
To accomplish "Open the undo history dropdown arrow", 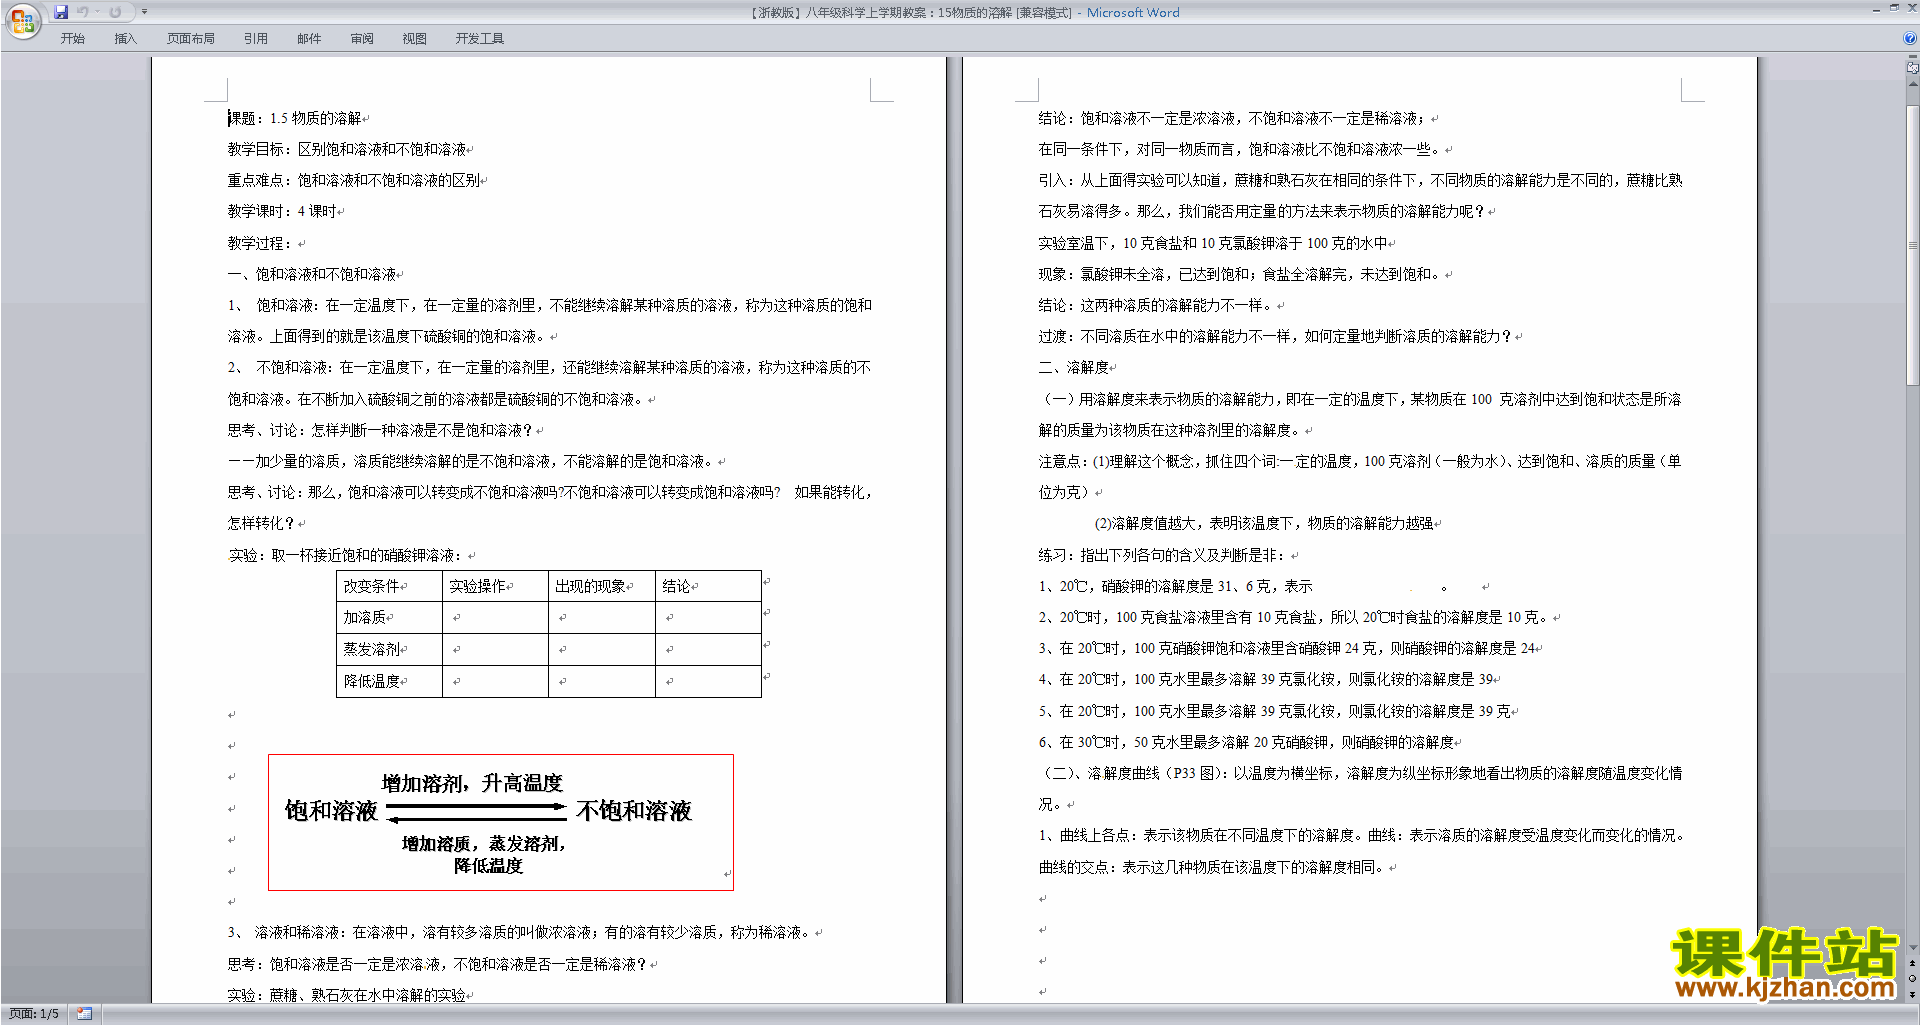I will click(97, 12).
